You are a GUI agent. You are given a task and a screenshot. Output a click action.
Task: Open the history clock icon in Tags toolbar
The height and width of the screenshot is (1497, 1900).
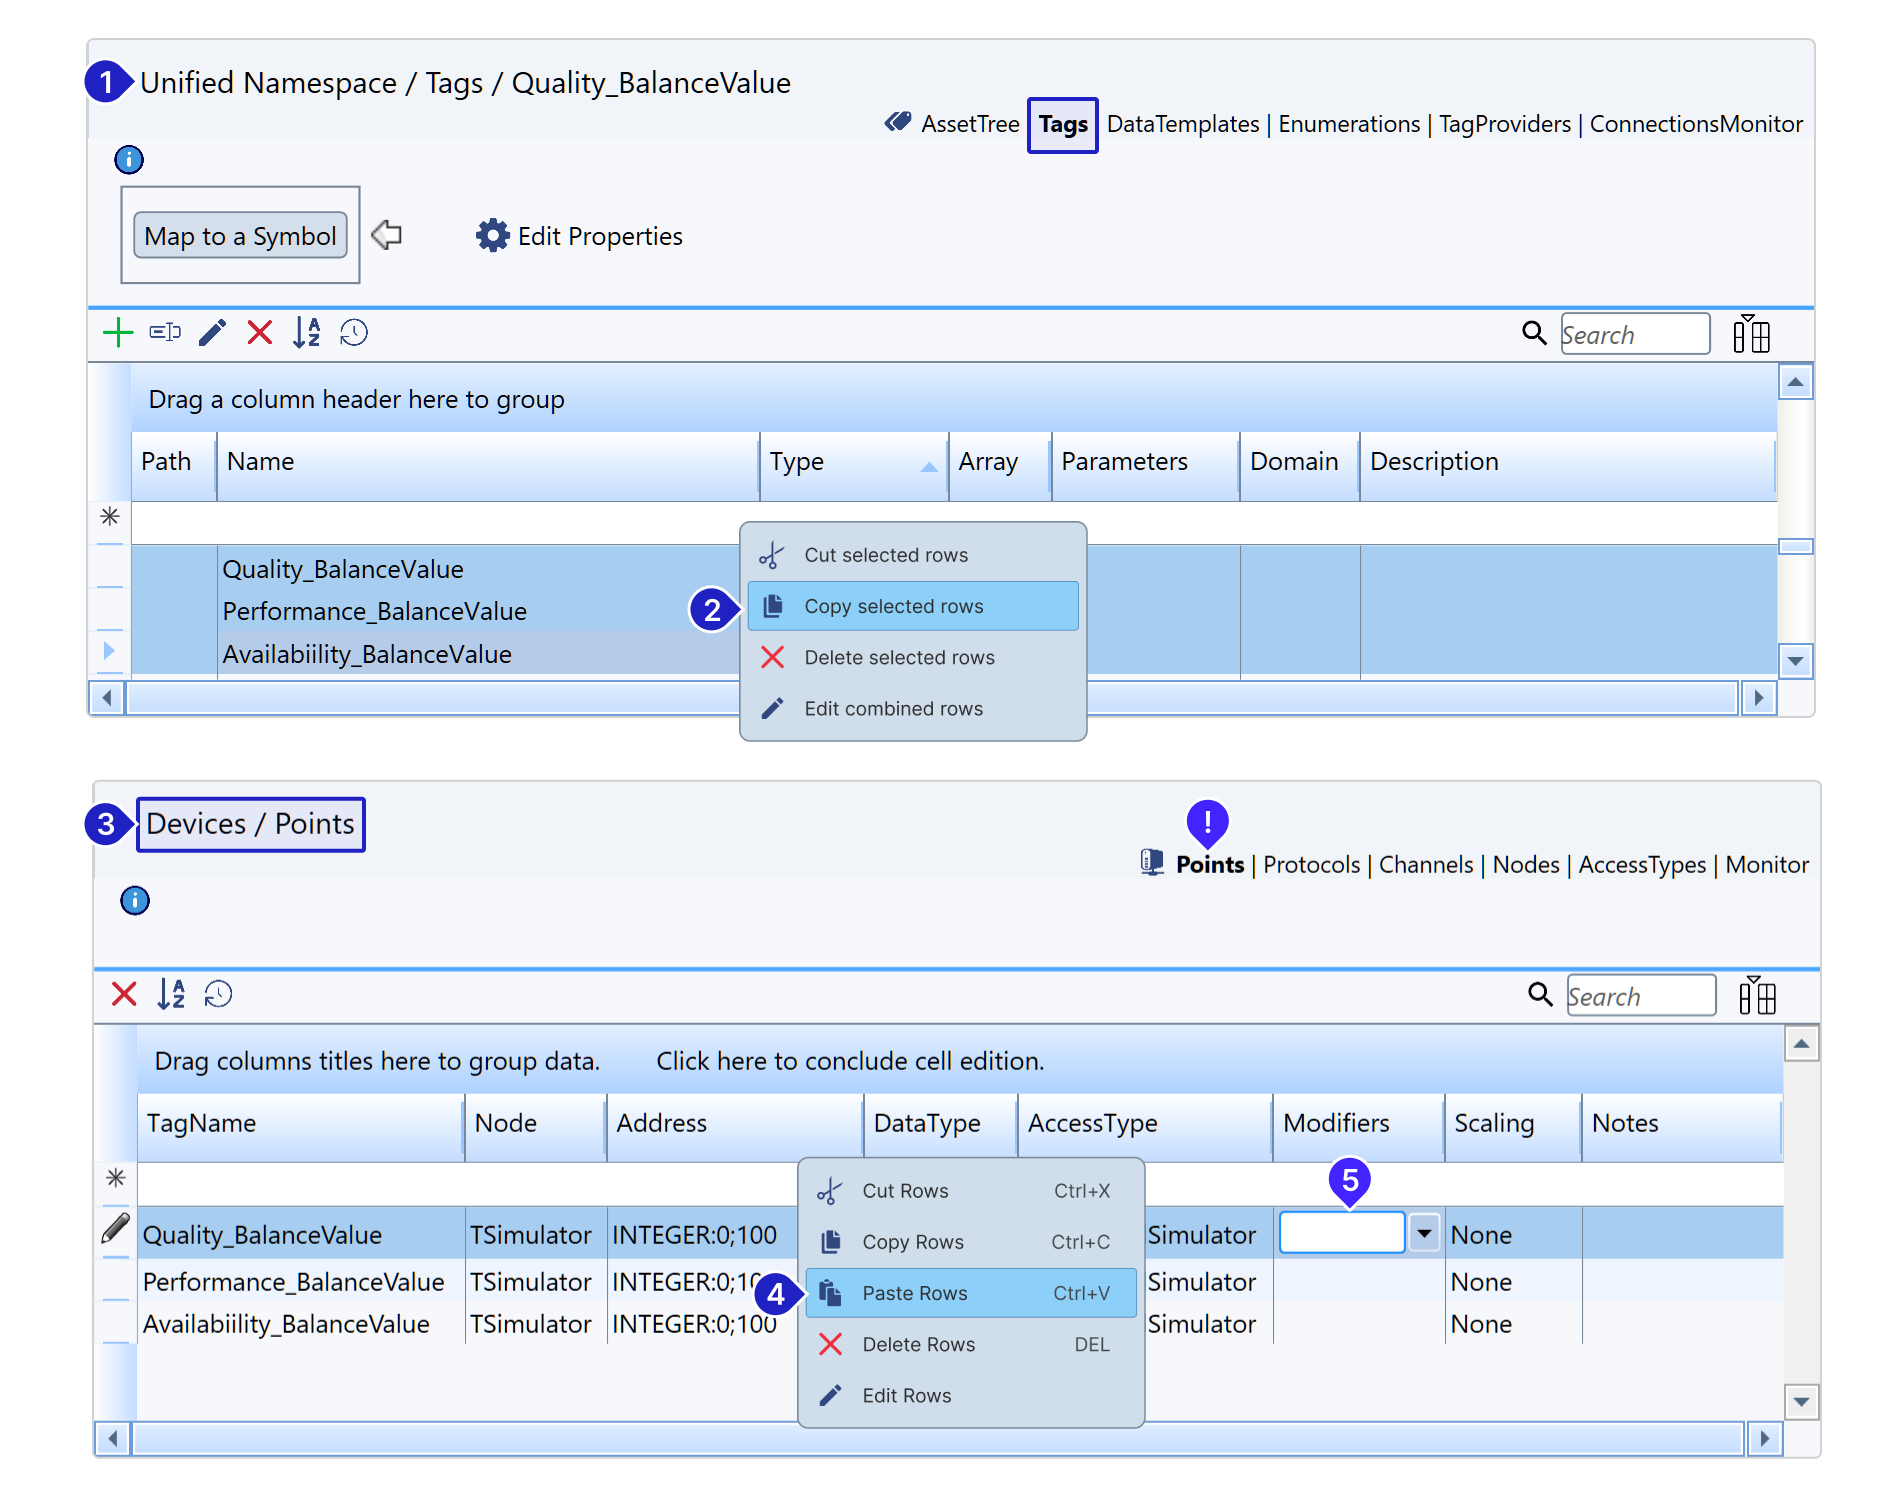(354, 333)
